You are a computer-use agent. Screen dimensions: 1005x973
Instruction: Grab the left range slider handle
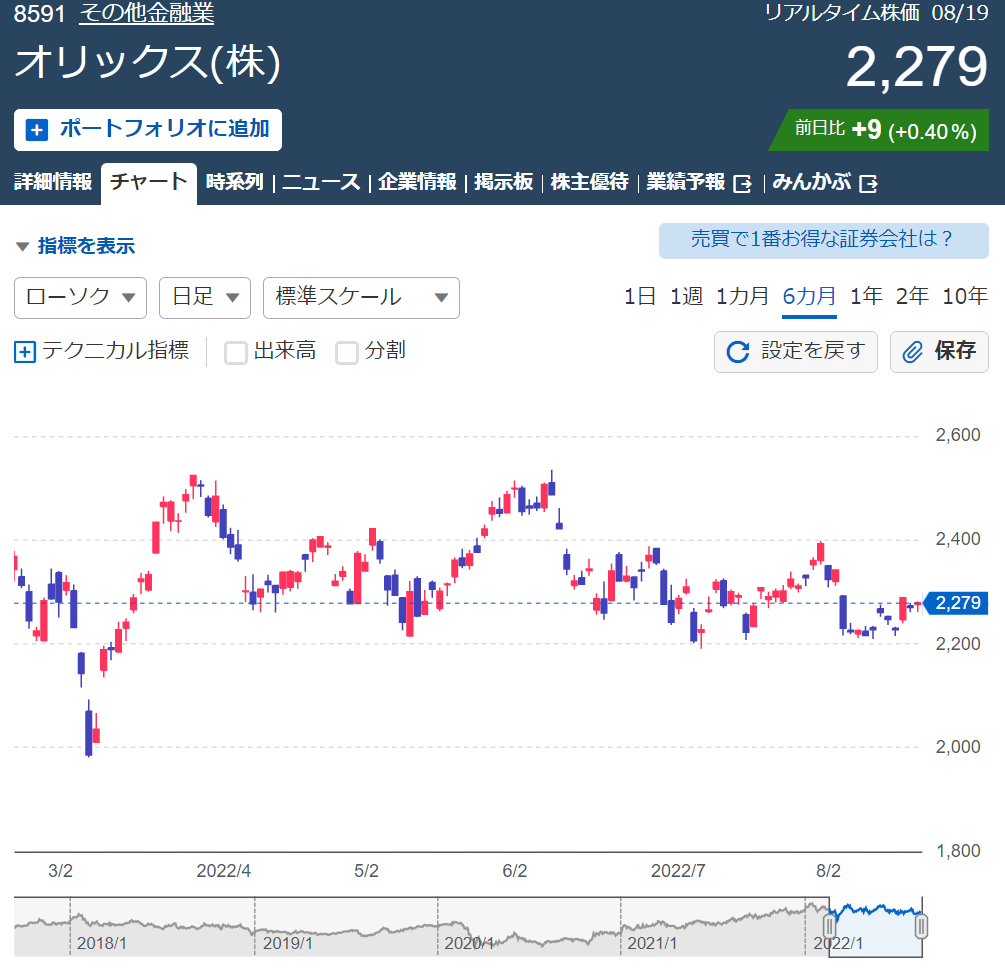[829, 926]
